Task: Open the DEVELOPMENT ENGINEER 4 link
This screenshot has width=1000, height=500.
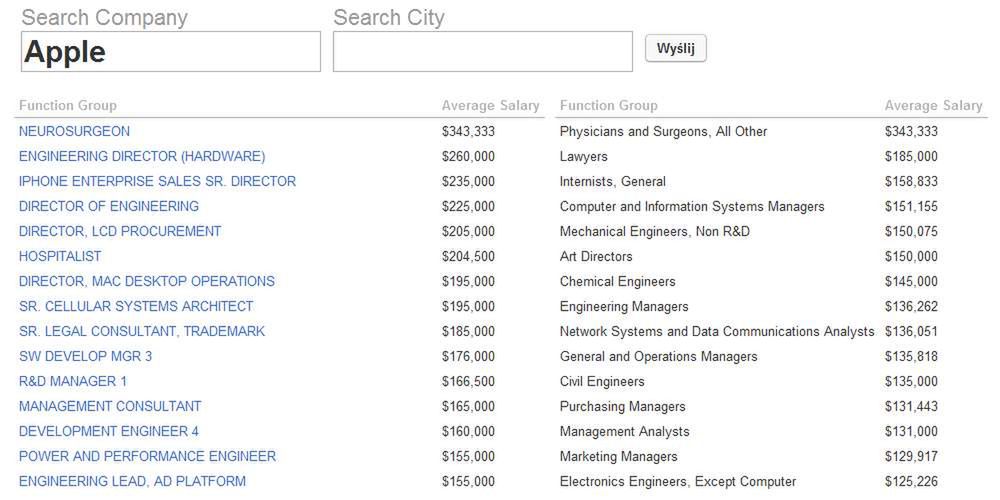Action: 109,431
